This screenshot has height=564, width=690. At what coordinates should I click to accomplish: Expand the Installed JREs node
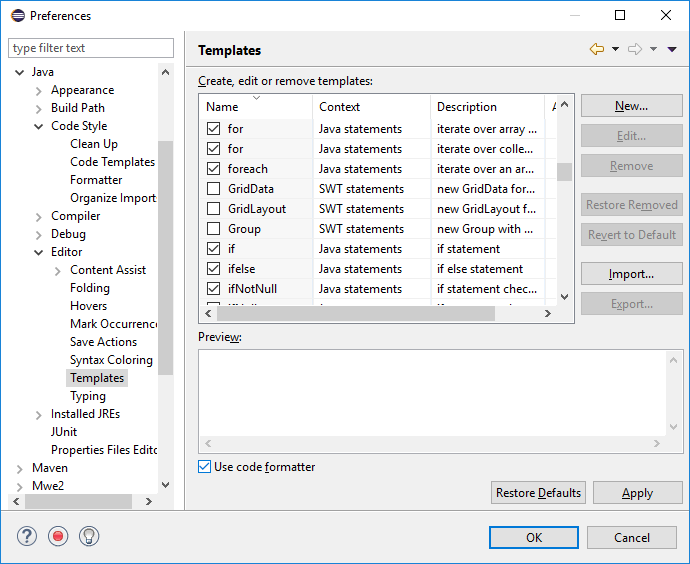[x=39, y=415]
